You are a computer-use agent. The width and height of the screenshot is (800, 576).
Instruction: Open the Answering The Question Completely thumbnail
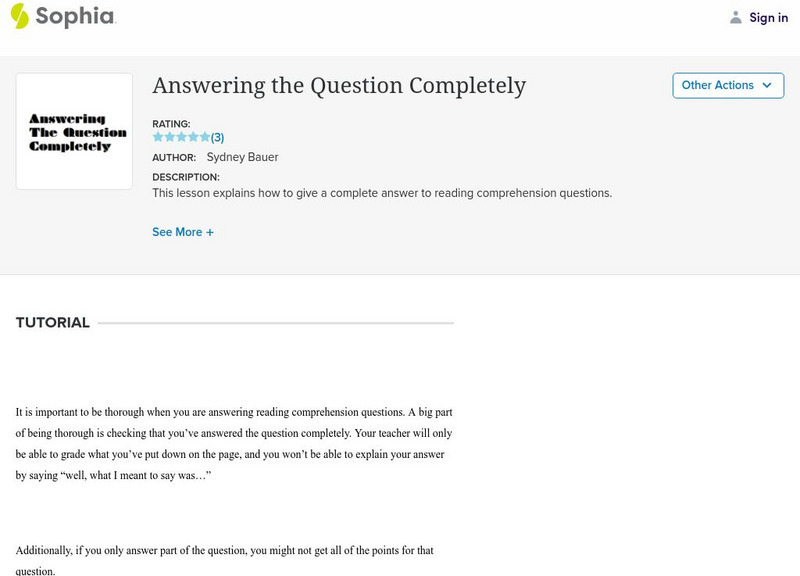74,131
